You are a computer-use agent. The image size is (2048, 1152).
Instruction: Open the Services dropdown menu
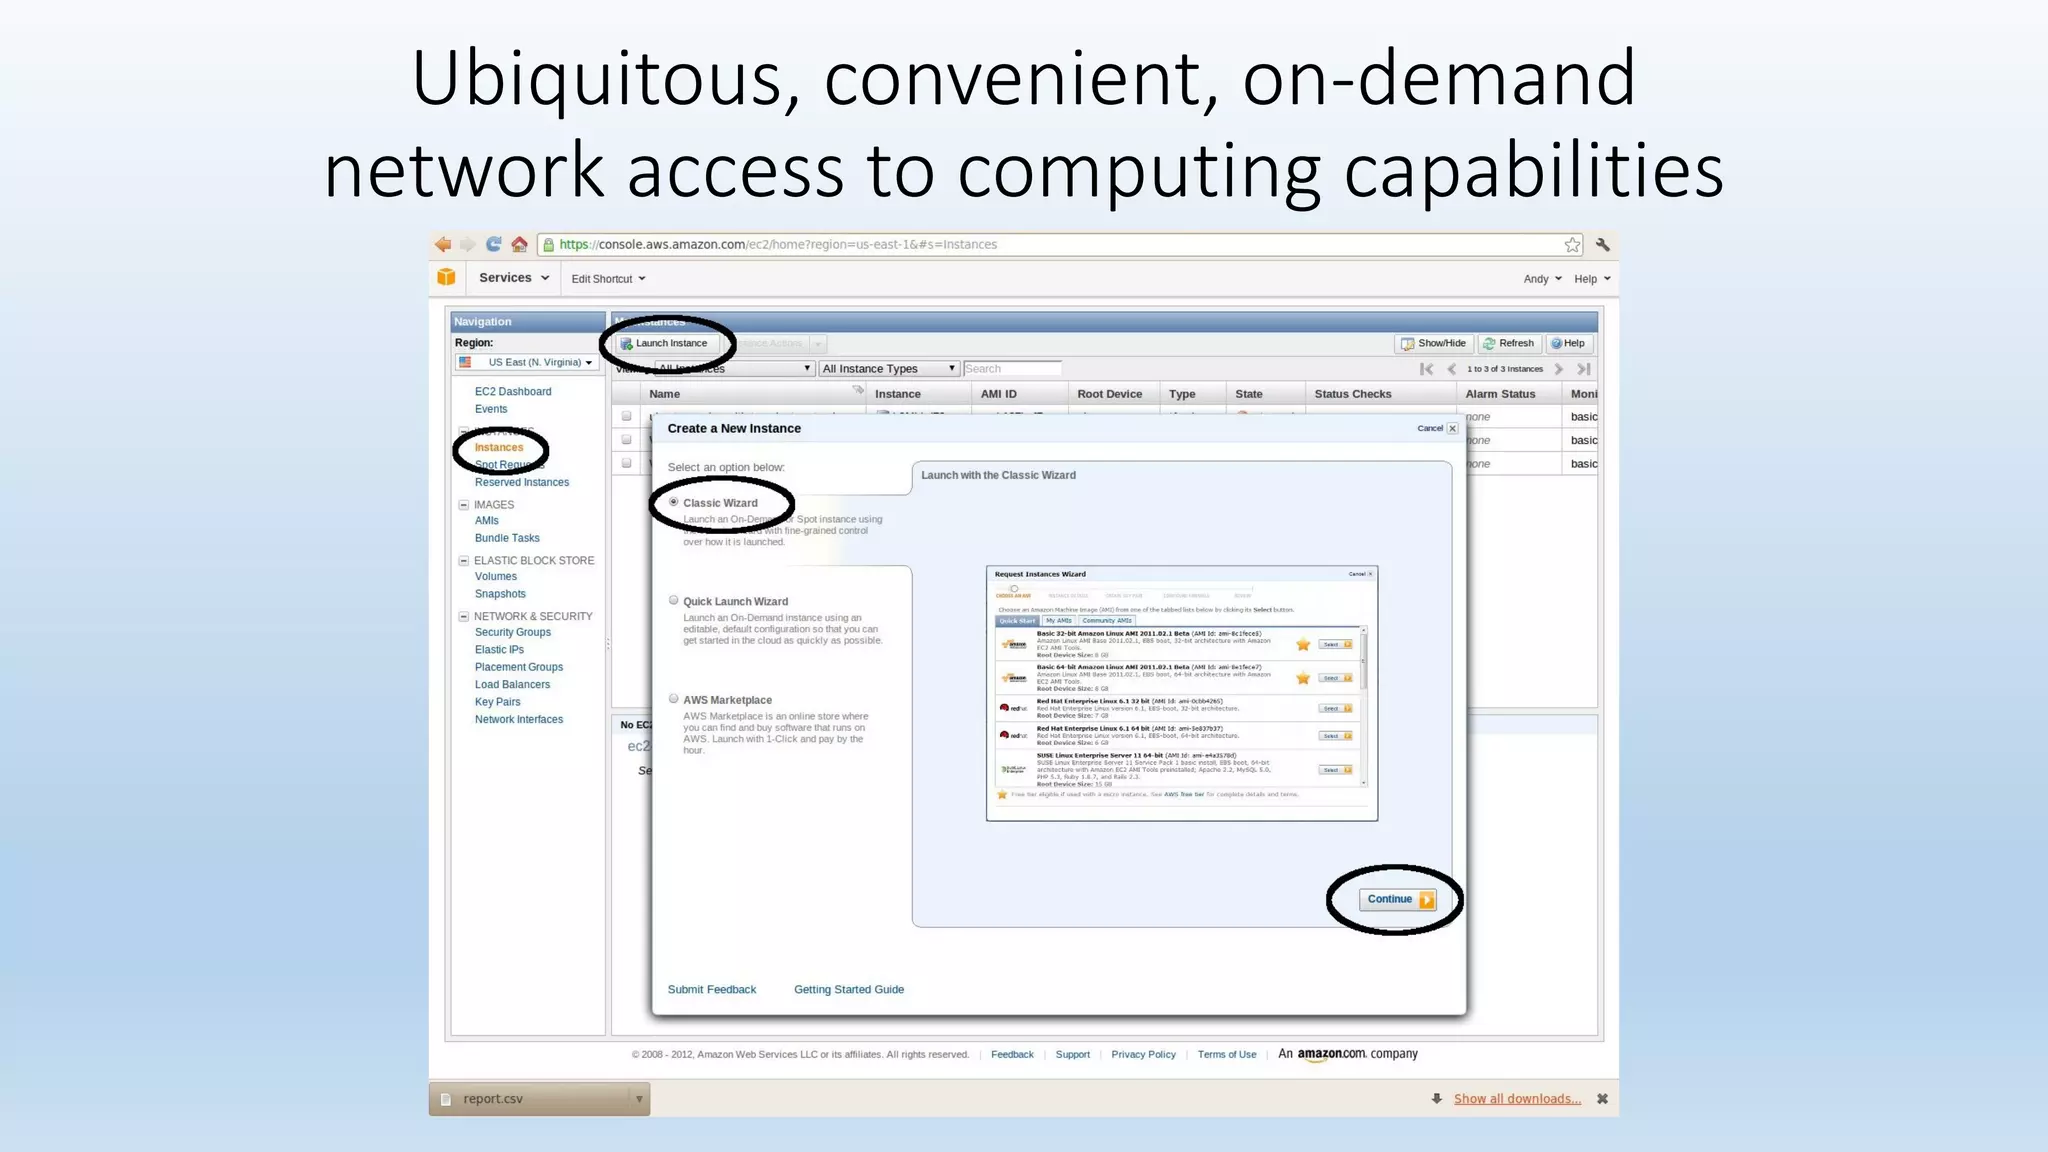[x=514, y=278]
